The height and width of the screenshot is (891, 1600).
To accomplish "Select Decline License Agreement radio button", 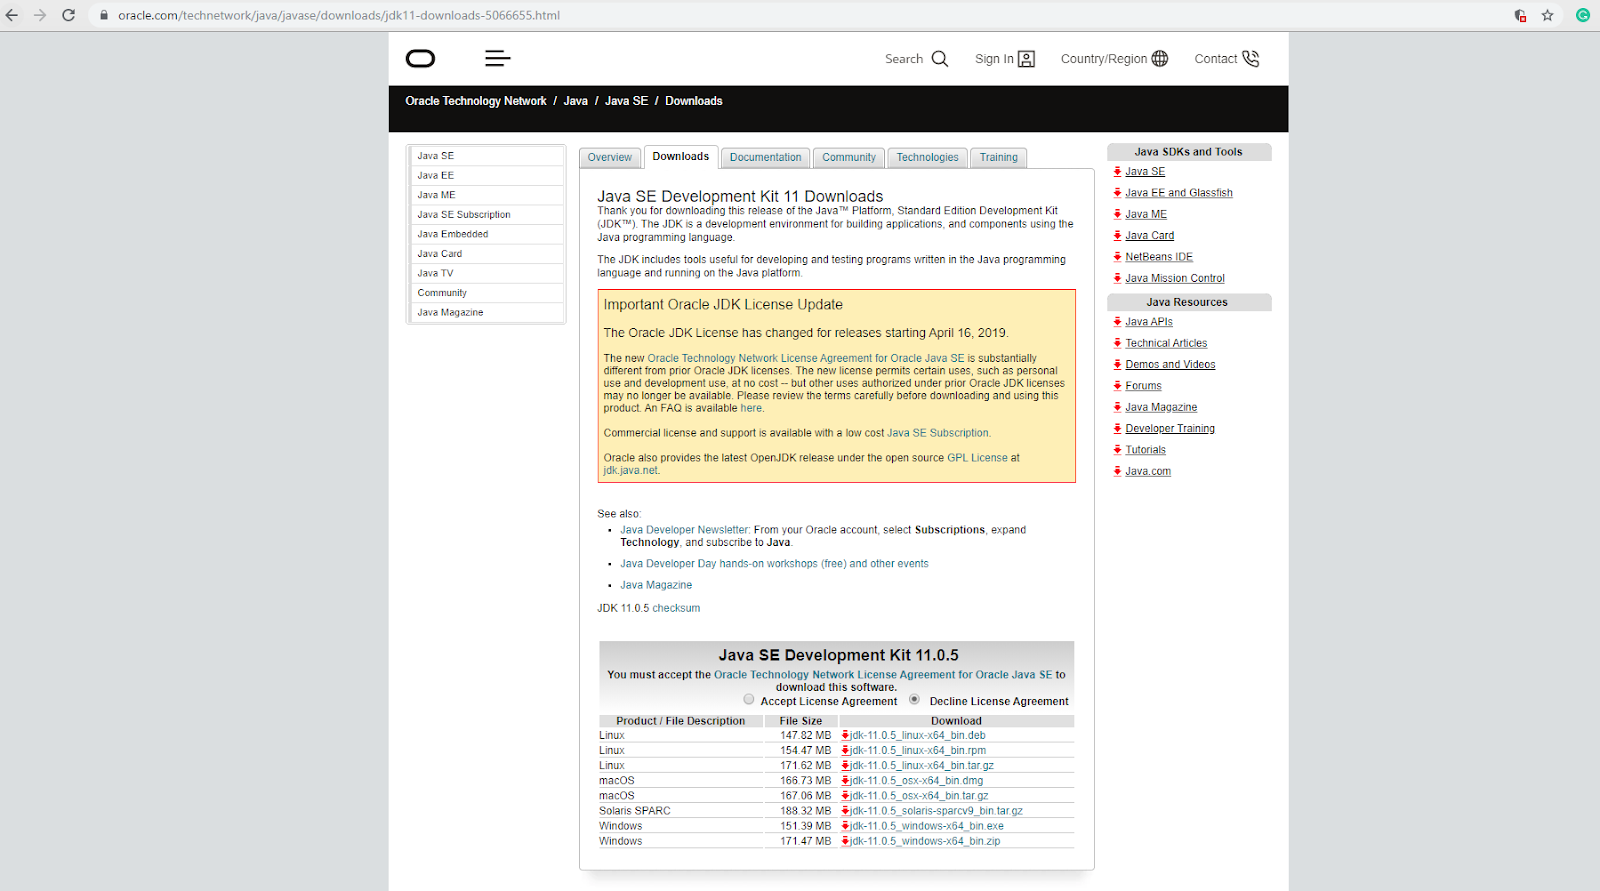I will click(914, 700).
